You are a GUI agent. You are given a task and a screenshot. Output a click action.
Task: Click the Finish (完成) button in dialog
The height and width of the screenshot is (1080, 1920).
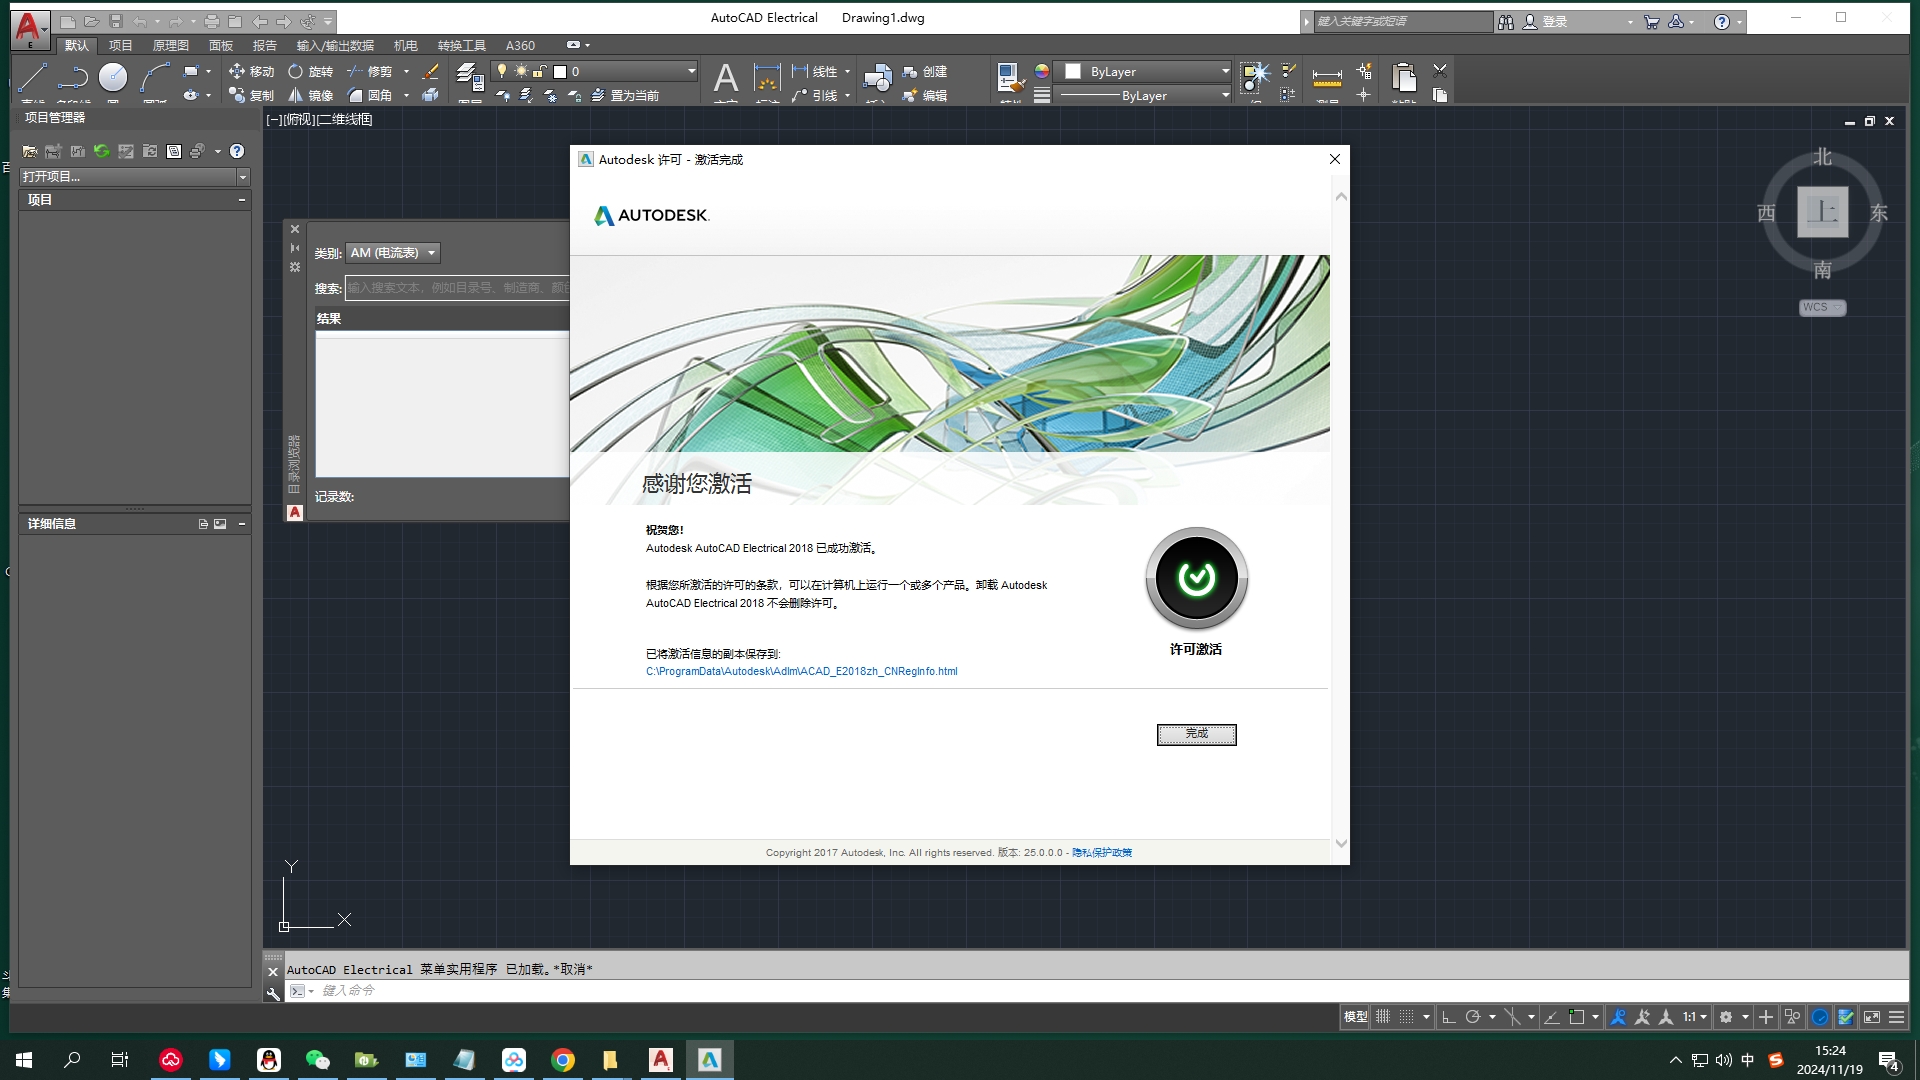(x=1196, y=734)
